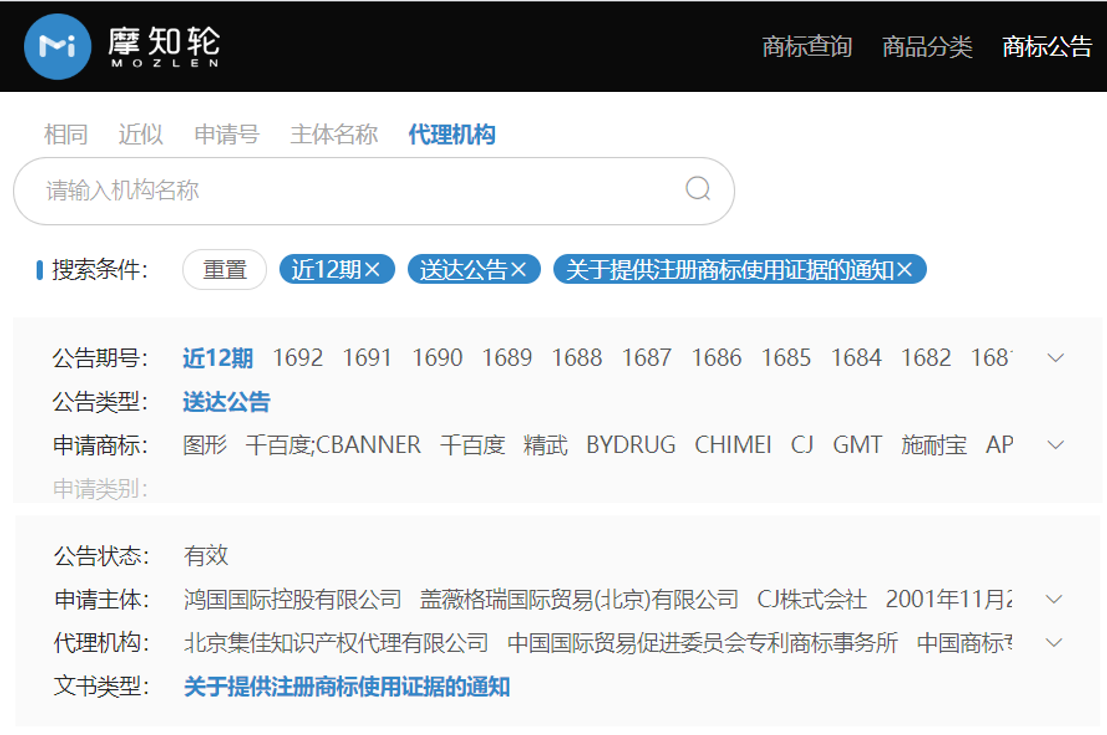Open 商标公告 in top navigation
This screenshot has width=1107, height=735.
pyautogui.click(x=1047, y=47)
